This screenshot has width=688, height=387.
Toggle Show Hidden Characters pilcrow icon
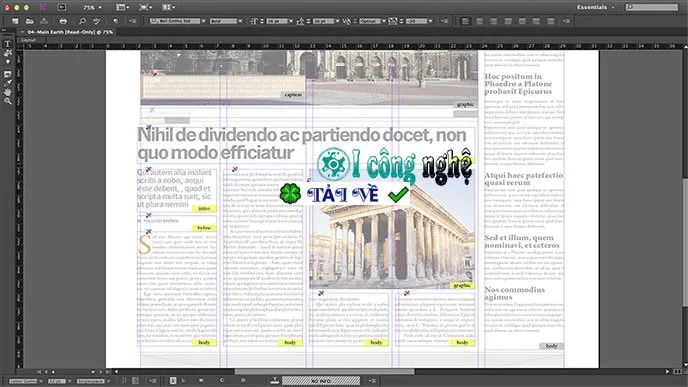pyautogui.click(x=115, y=21)
